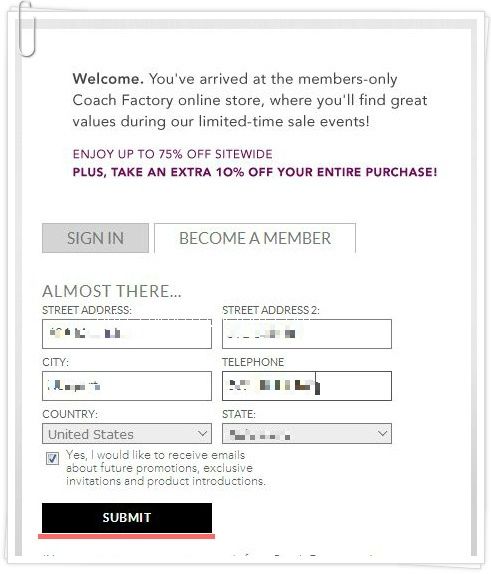Focus the Street Address 2 field
Screen dimensions: 491x574
[307, 334]
